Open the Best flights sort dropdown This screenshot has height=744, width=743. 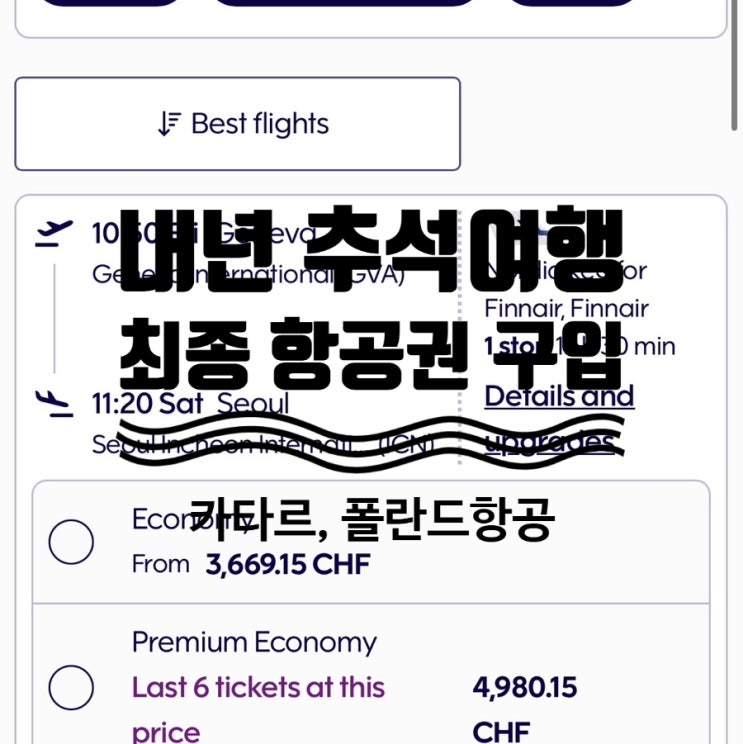tap(237, 124)
